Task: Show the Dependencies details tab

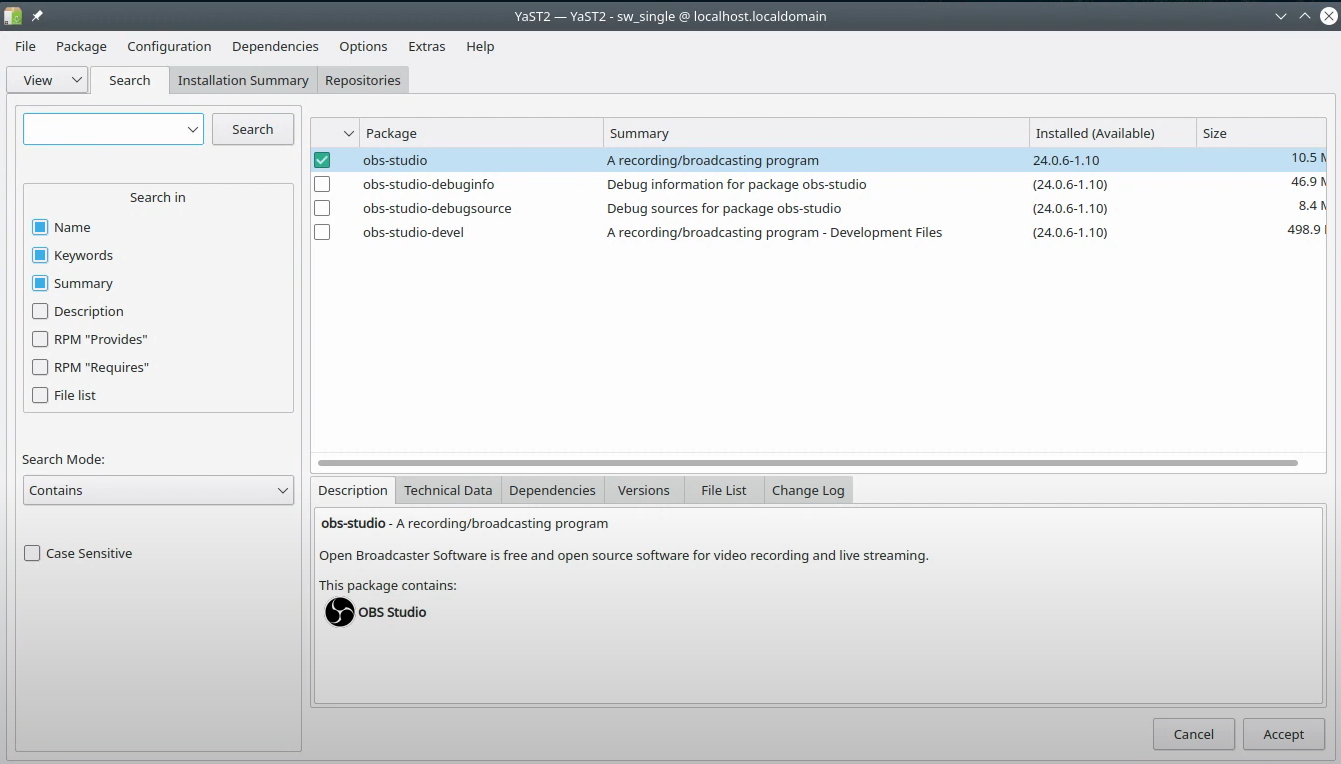Action: coord(552,490)
